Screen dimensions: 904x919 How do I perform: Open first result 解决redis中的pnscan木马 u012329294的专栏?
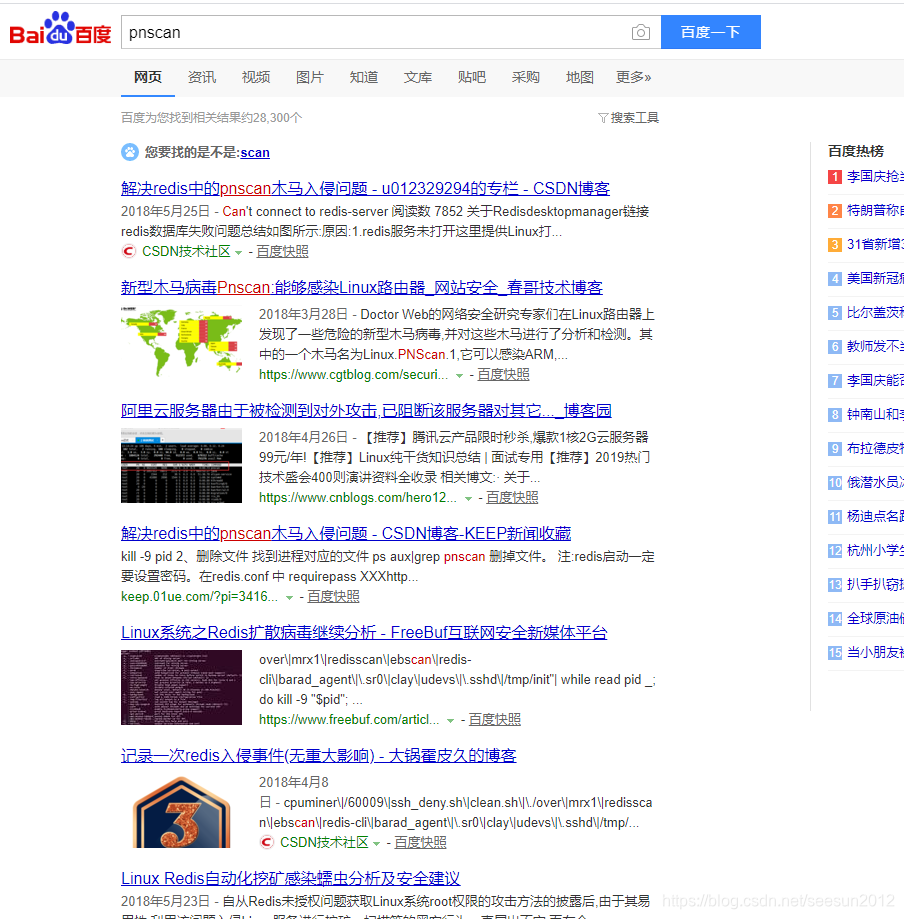coord(365,188)
